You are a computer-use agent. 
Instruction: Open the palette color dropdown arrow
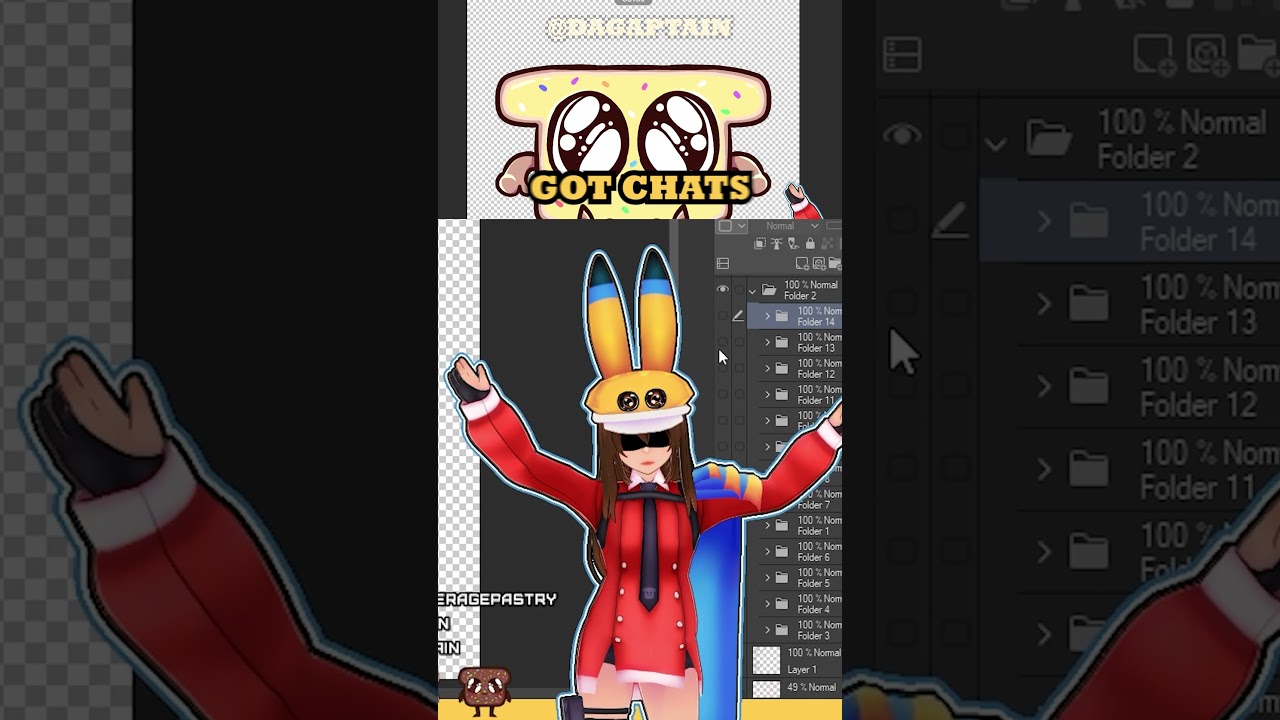[741, 226]
